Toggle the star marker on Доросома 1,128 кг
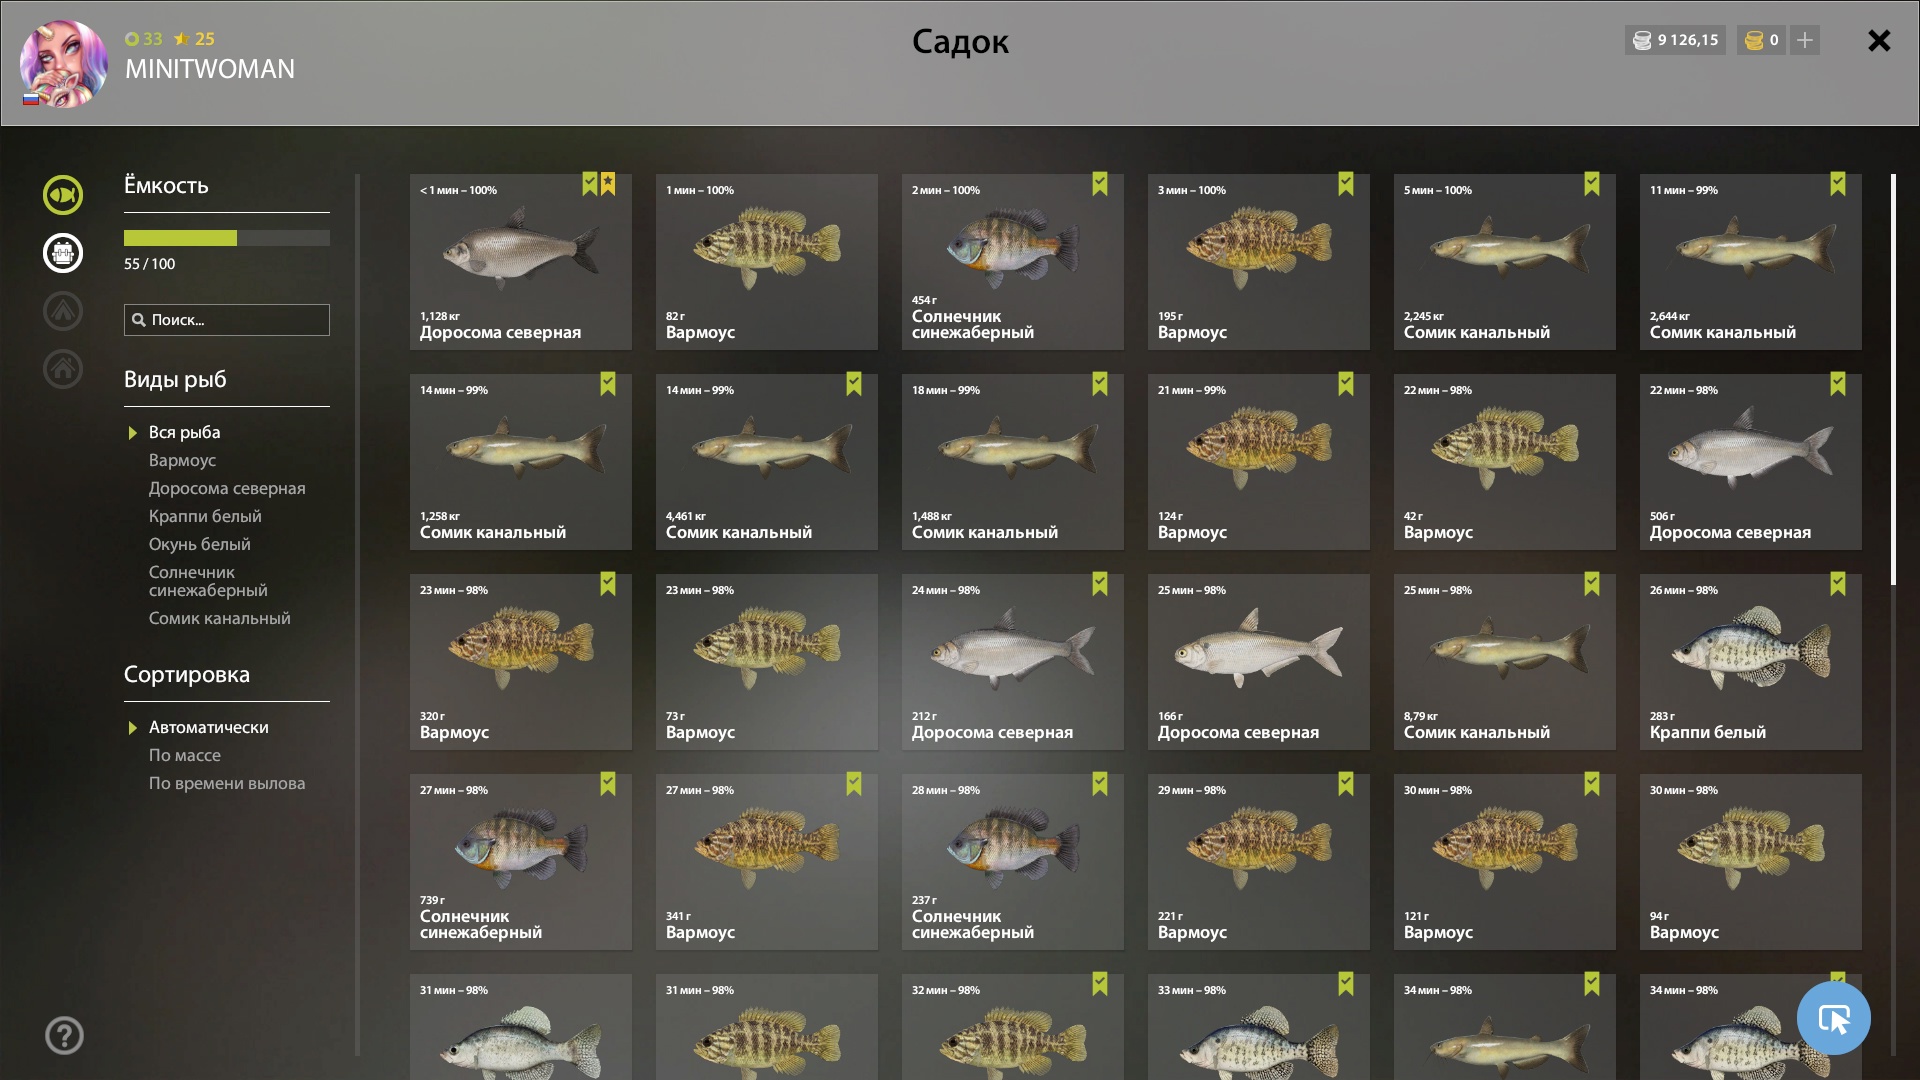Viewport: 1920px width, 1080px height. click(608, 184)
